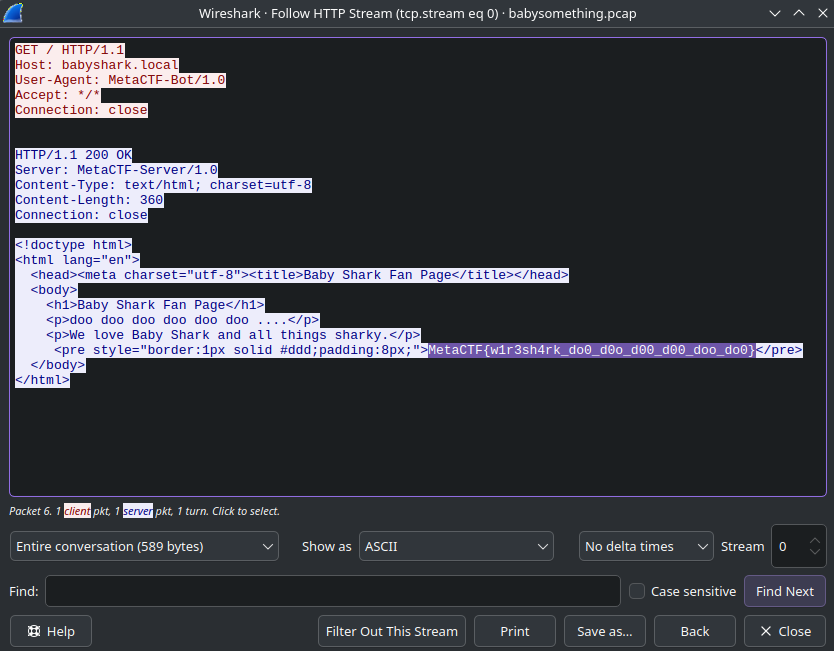Image resolution: width=834 pixels, height=651 pixels.
Task: Click the window minimize chevron icon
Action: pos(775,13)
